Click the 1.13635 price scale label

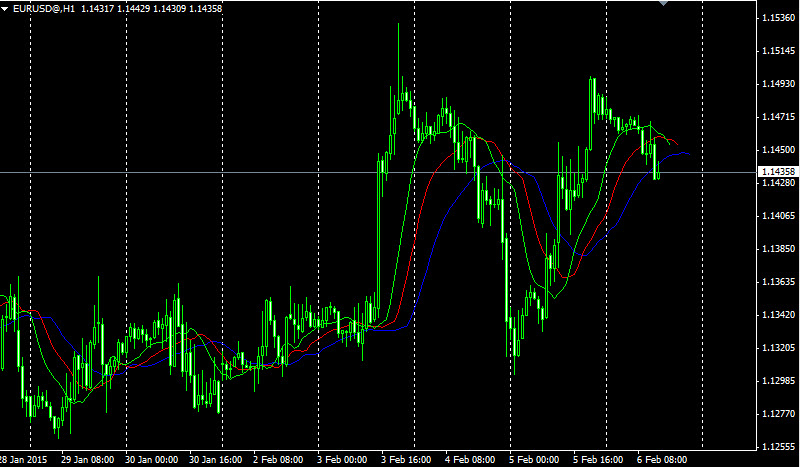(779, 282)
